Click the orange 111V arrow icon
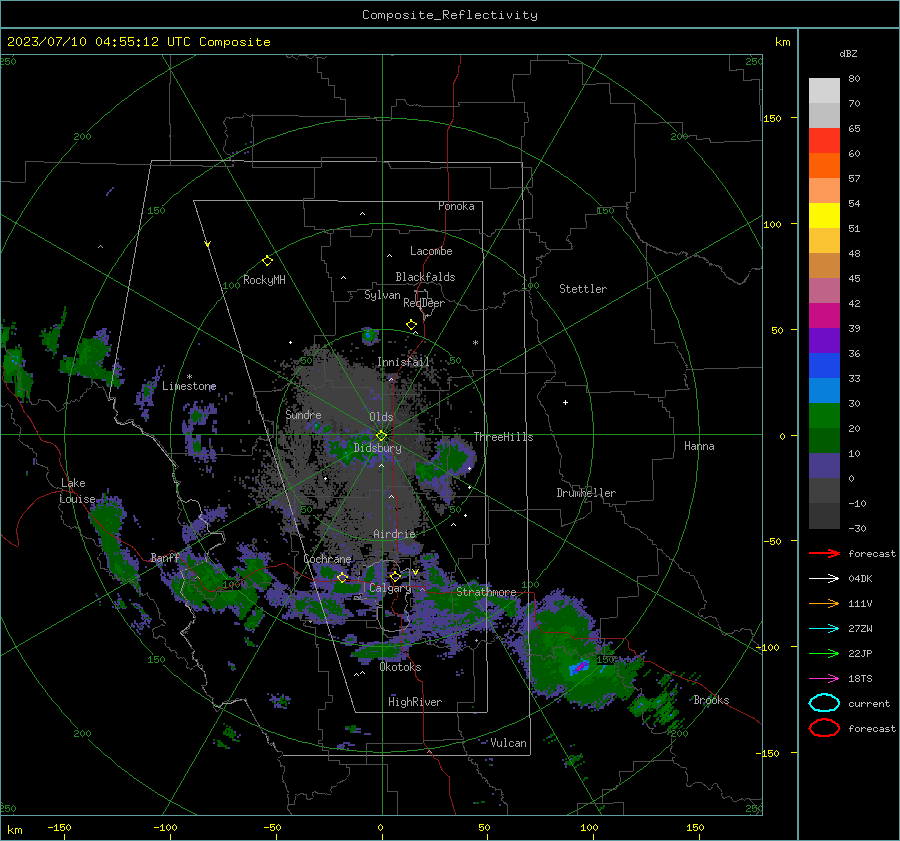Screen dimensions: 900x841 (x=824, y=603)
